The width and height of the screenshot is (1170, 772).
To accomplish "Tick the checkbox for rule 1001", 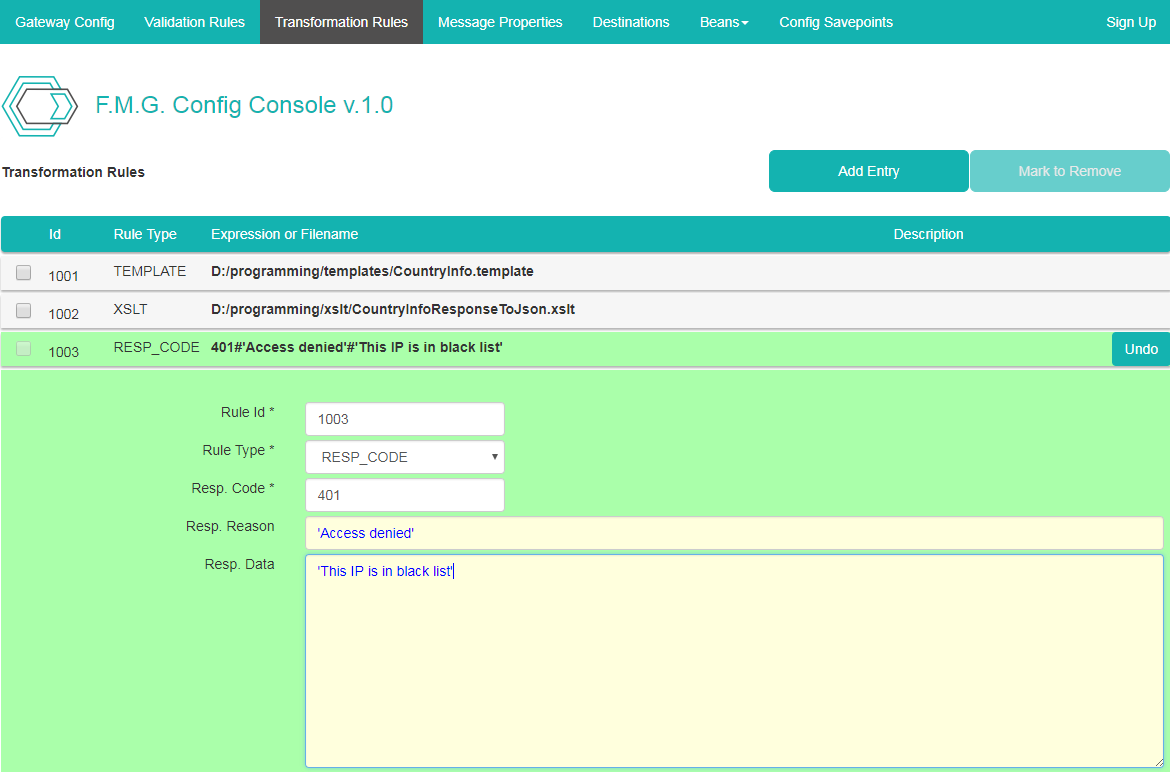I will [x=24, y=272].
